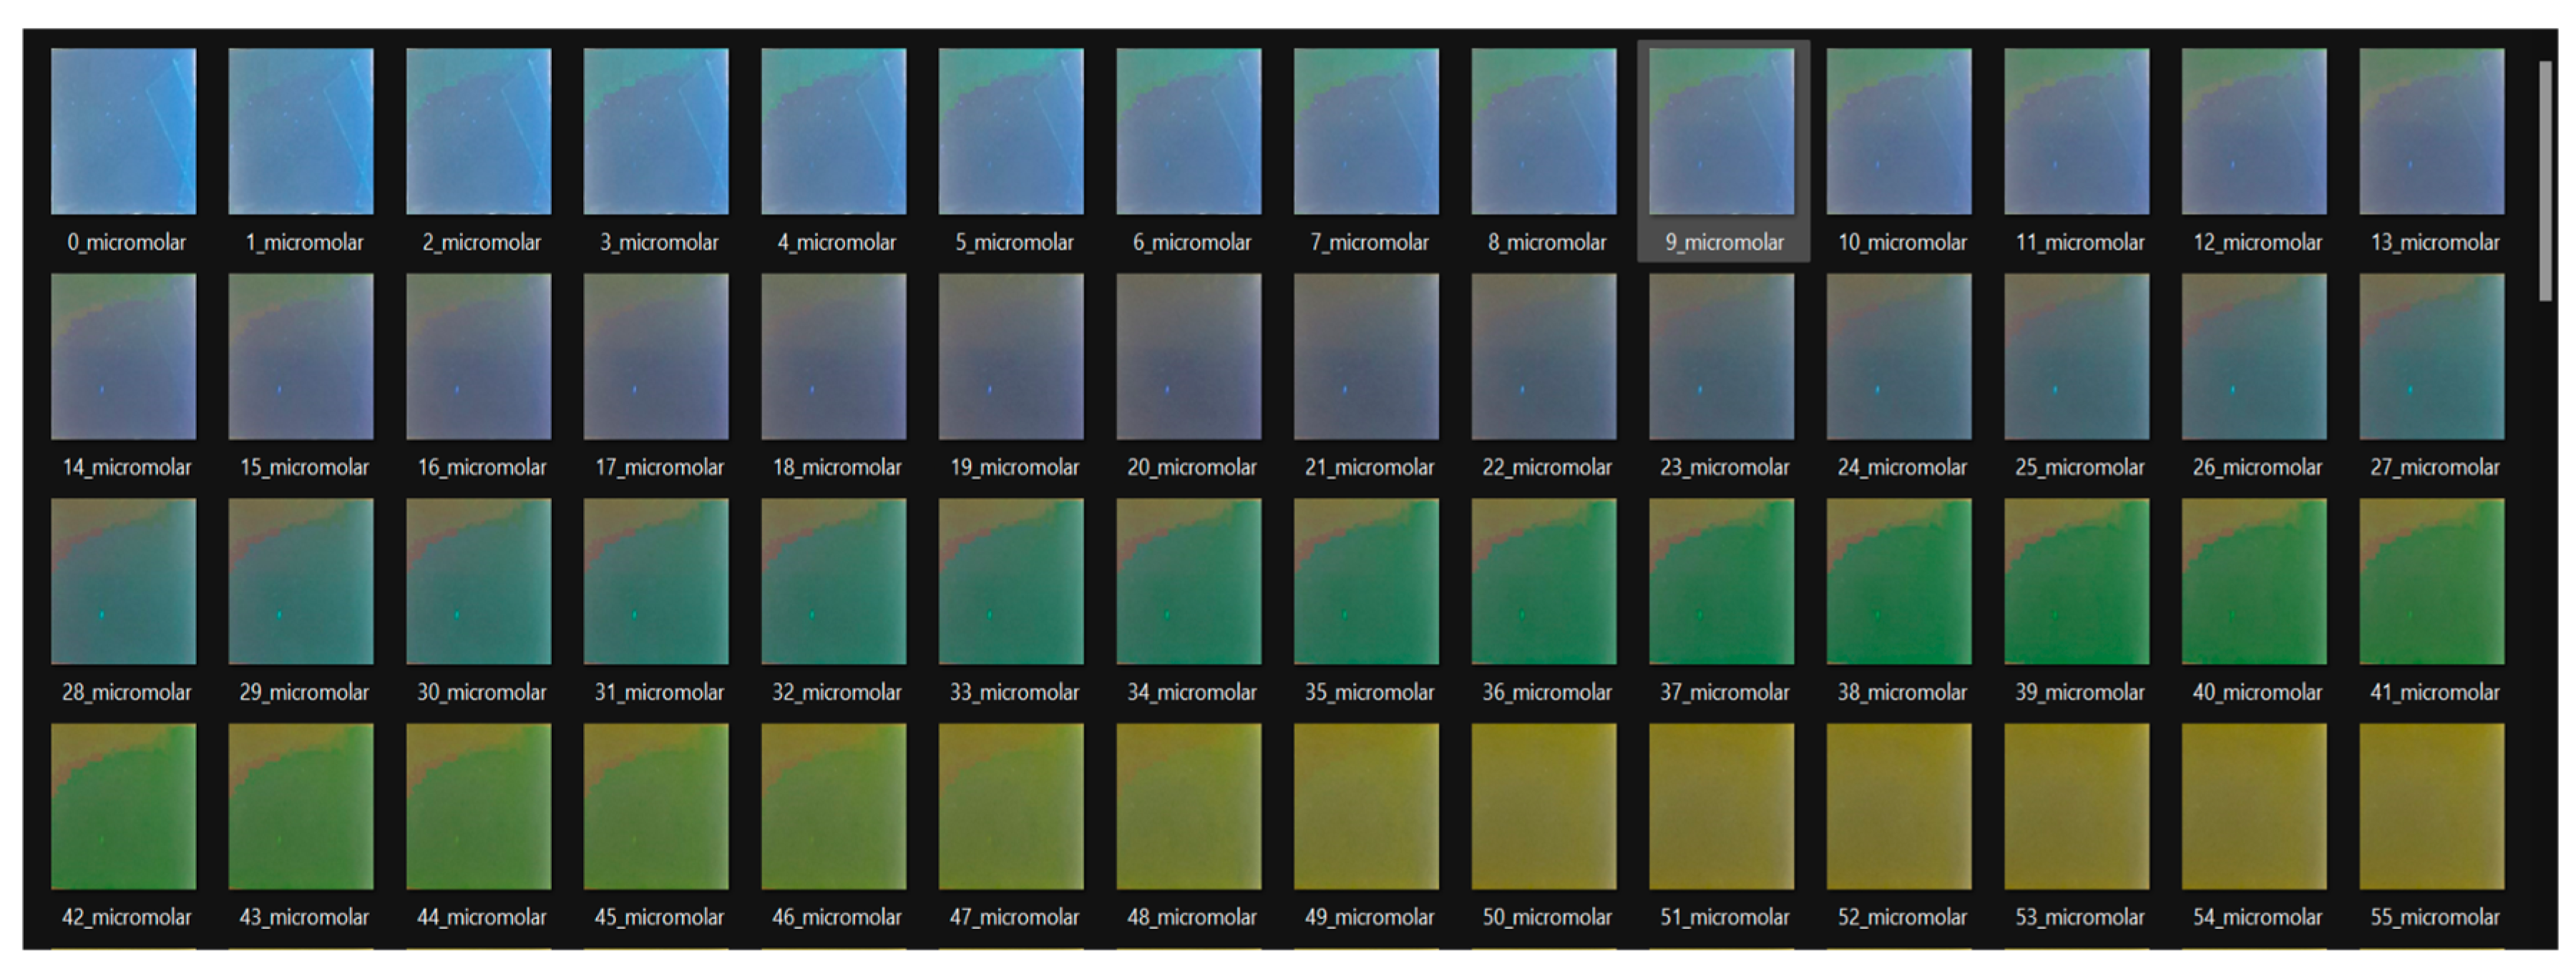This screenshot has height=974, width=2576.
Task: Select the 14_micromolar image file
Action: pos(123,356)
